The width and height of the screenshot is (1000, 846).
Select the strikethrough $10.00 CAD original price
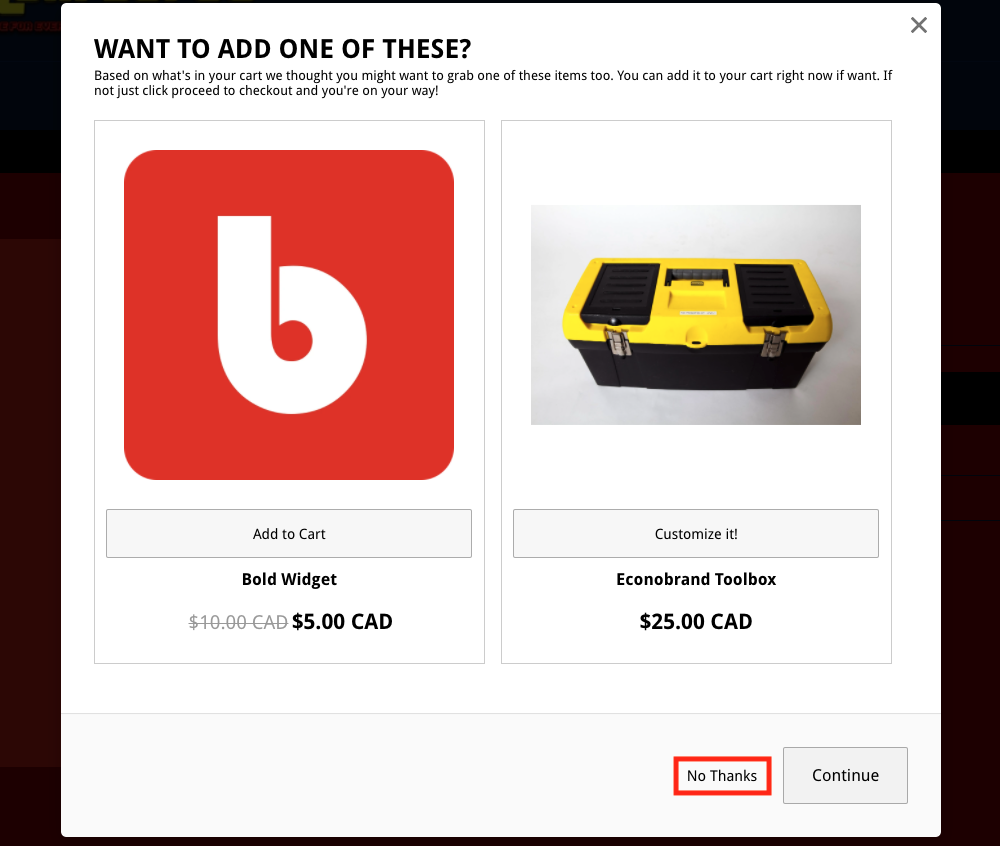[238, 621]
